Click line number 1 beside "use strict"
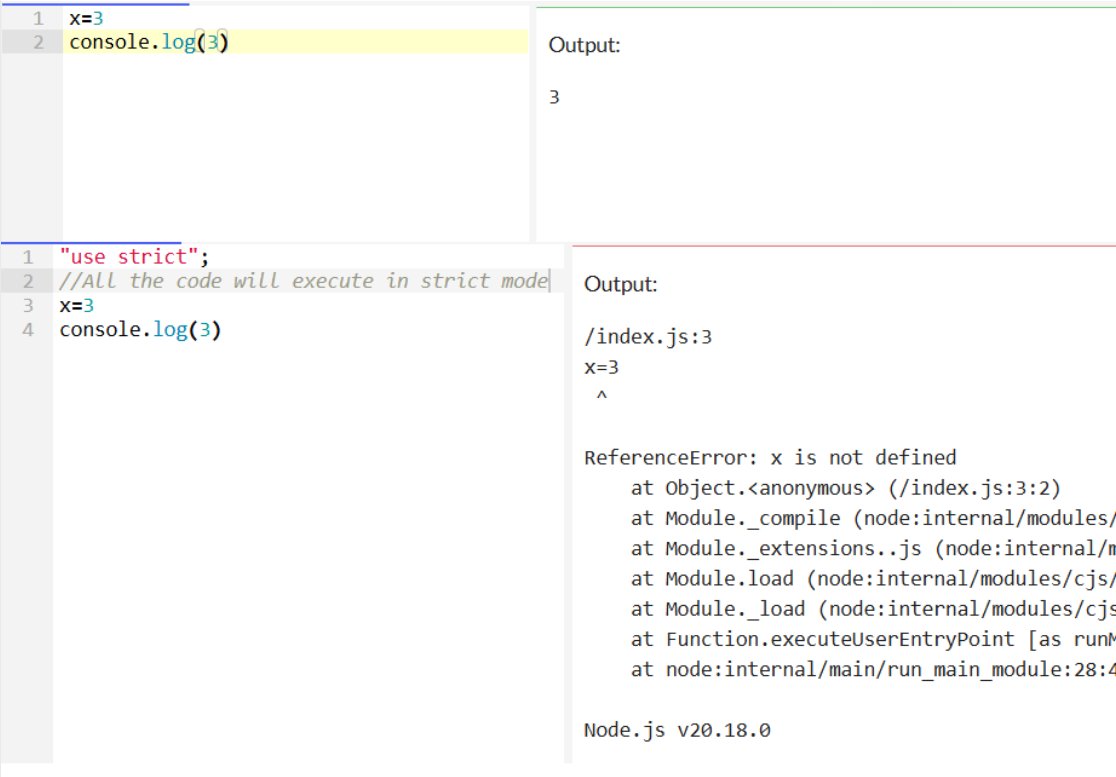Screen dimensions: 1116x777 pyautogui.click(x=28, y=257)
